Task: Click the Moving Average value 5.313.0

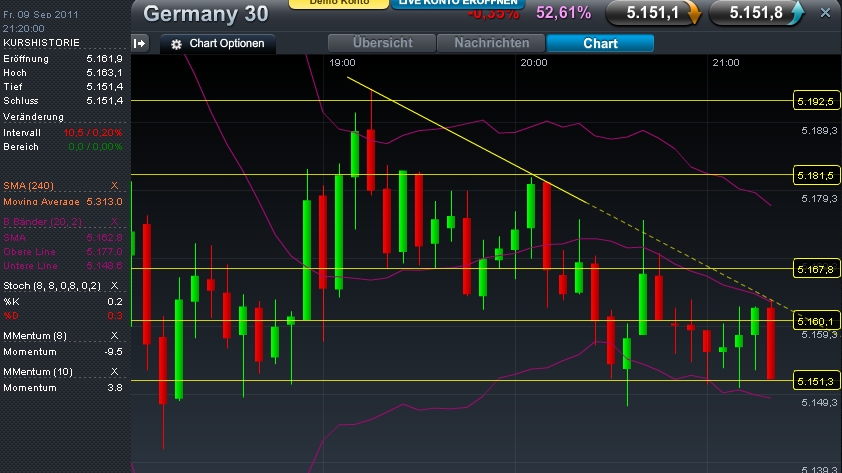Action: coord(104,202)
